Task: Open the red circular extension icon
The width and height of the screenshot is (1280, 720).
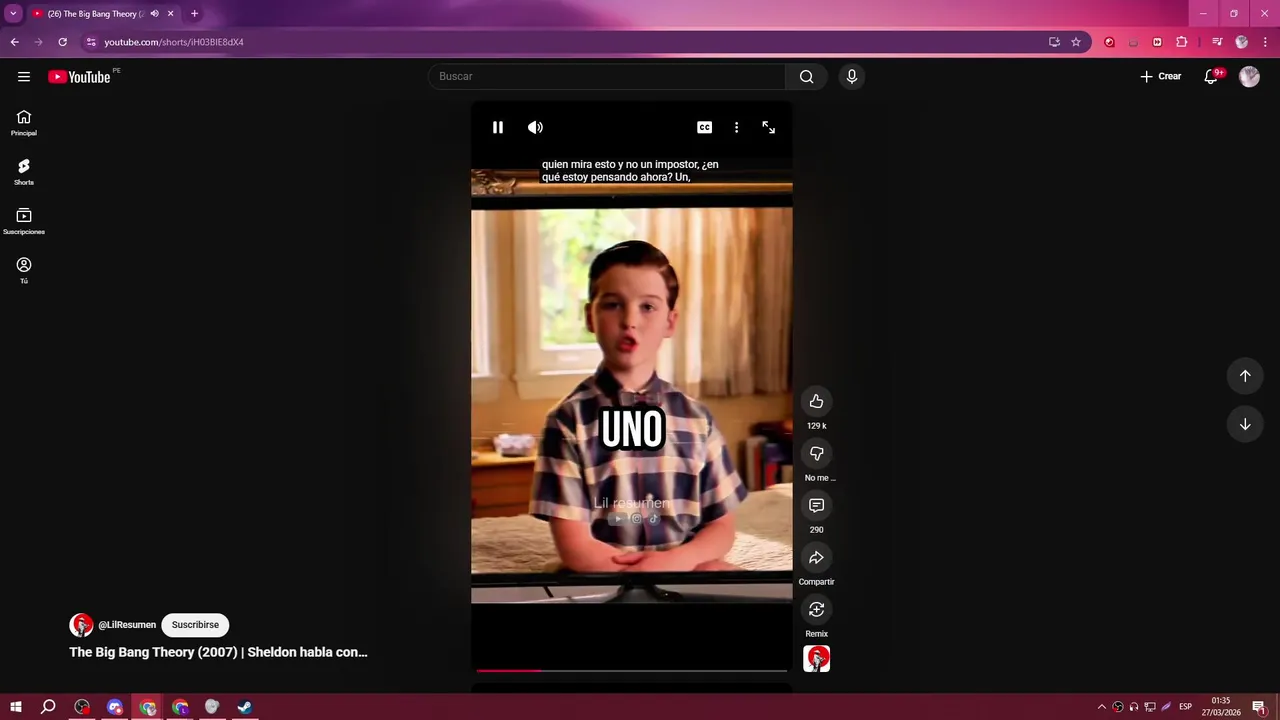Action: coord(1109,42)
